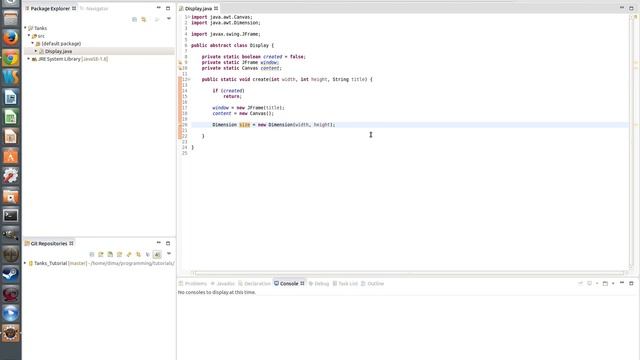Collapse the create method fold at line 12

tap(189, 79)
